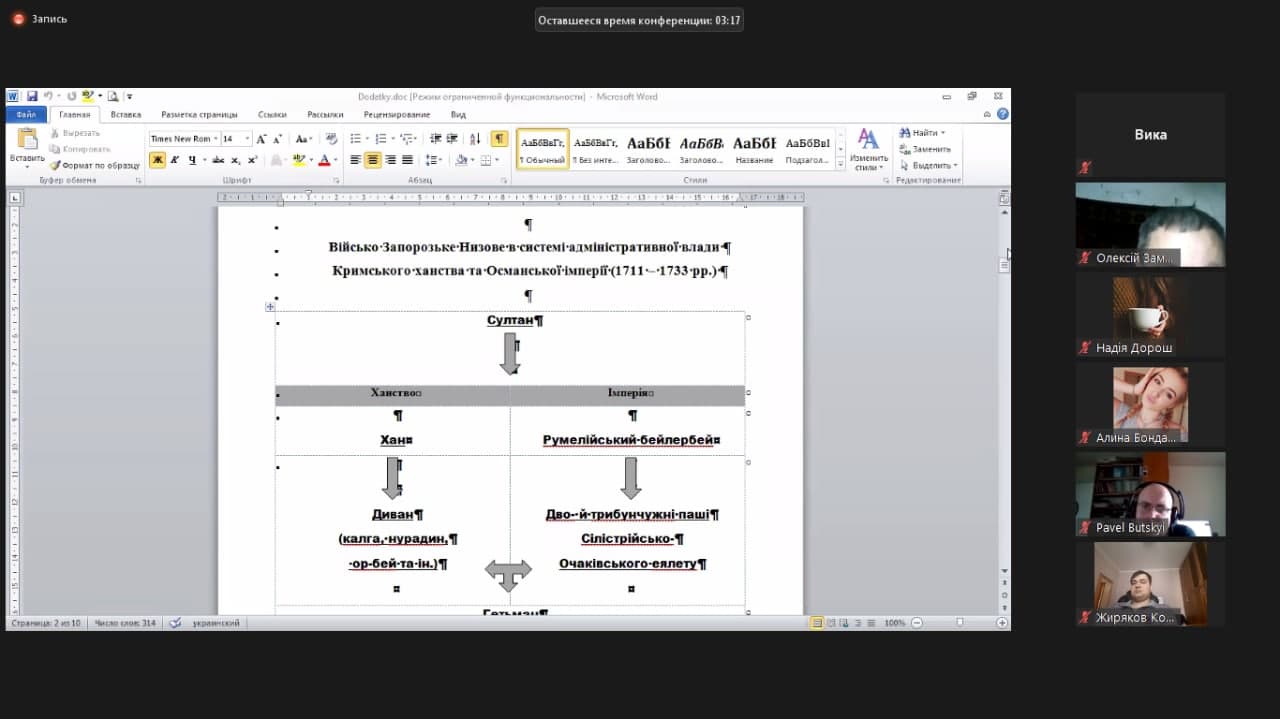
Task: Toggle italic formatting (К) button
Action: click(x=174, y=160)
